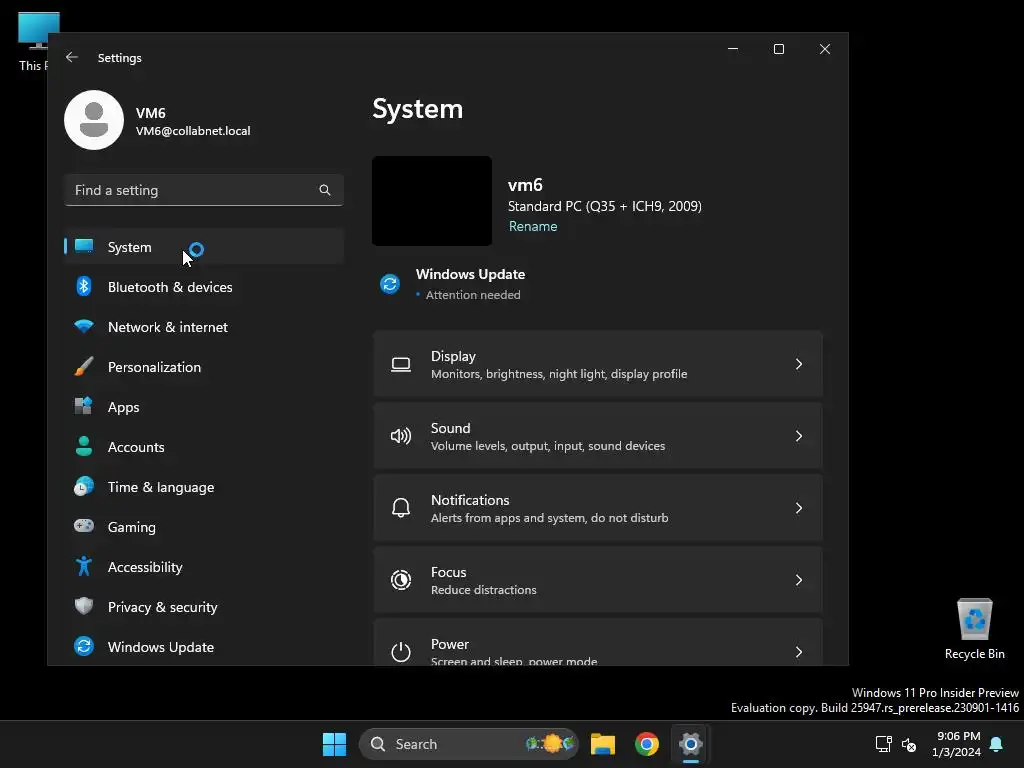Navigate to the Privacy & security label
Viewport: 1024px width, 768px height.
tap(163, 607)
